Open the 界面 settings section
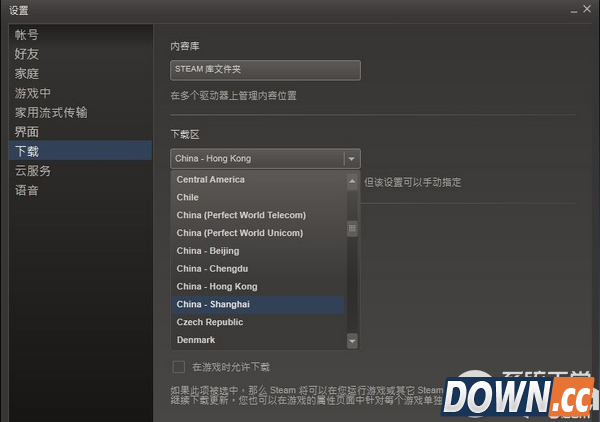The width and height of the screenshot is (600, 422). 80,132
